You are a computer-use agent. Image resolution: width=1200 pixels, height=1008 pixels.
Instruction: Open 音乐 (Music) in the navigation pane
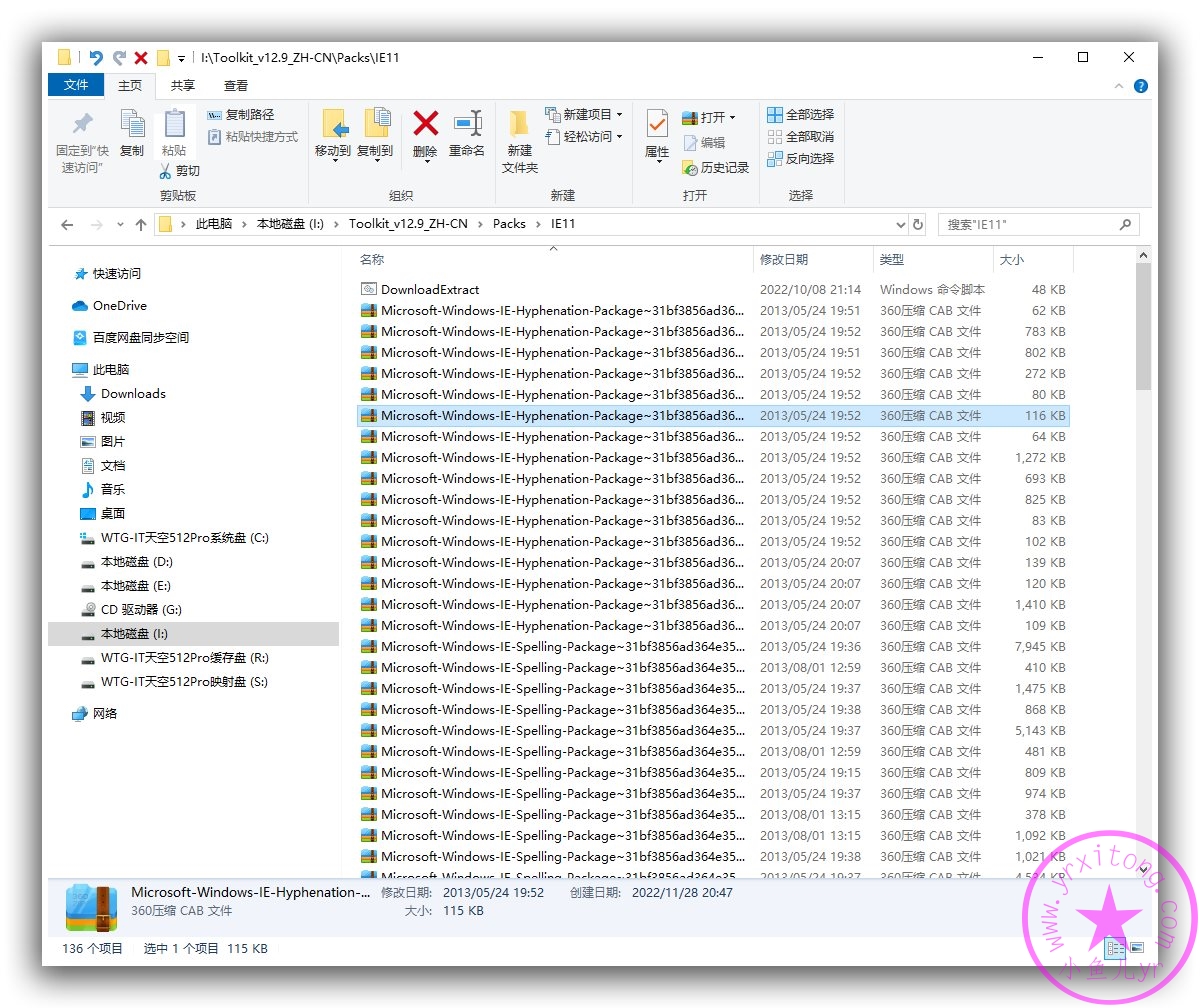103,490
